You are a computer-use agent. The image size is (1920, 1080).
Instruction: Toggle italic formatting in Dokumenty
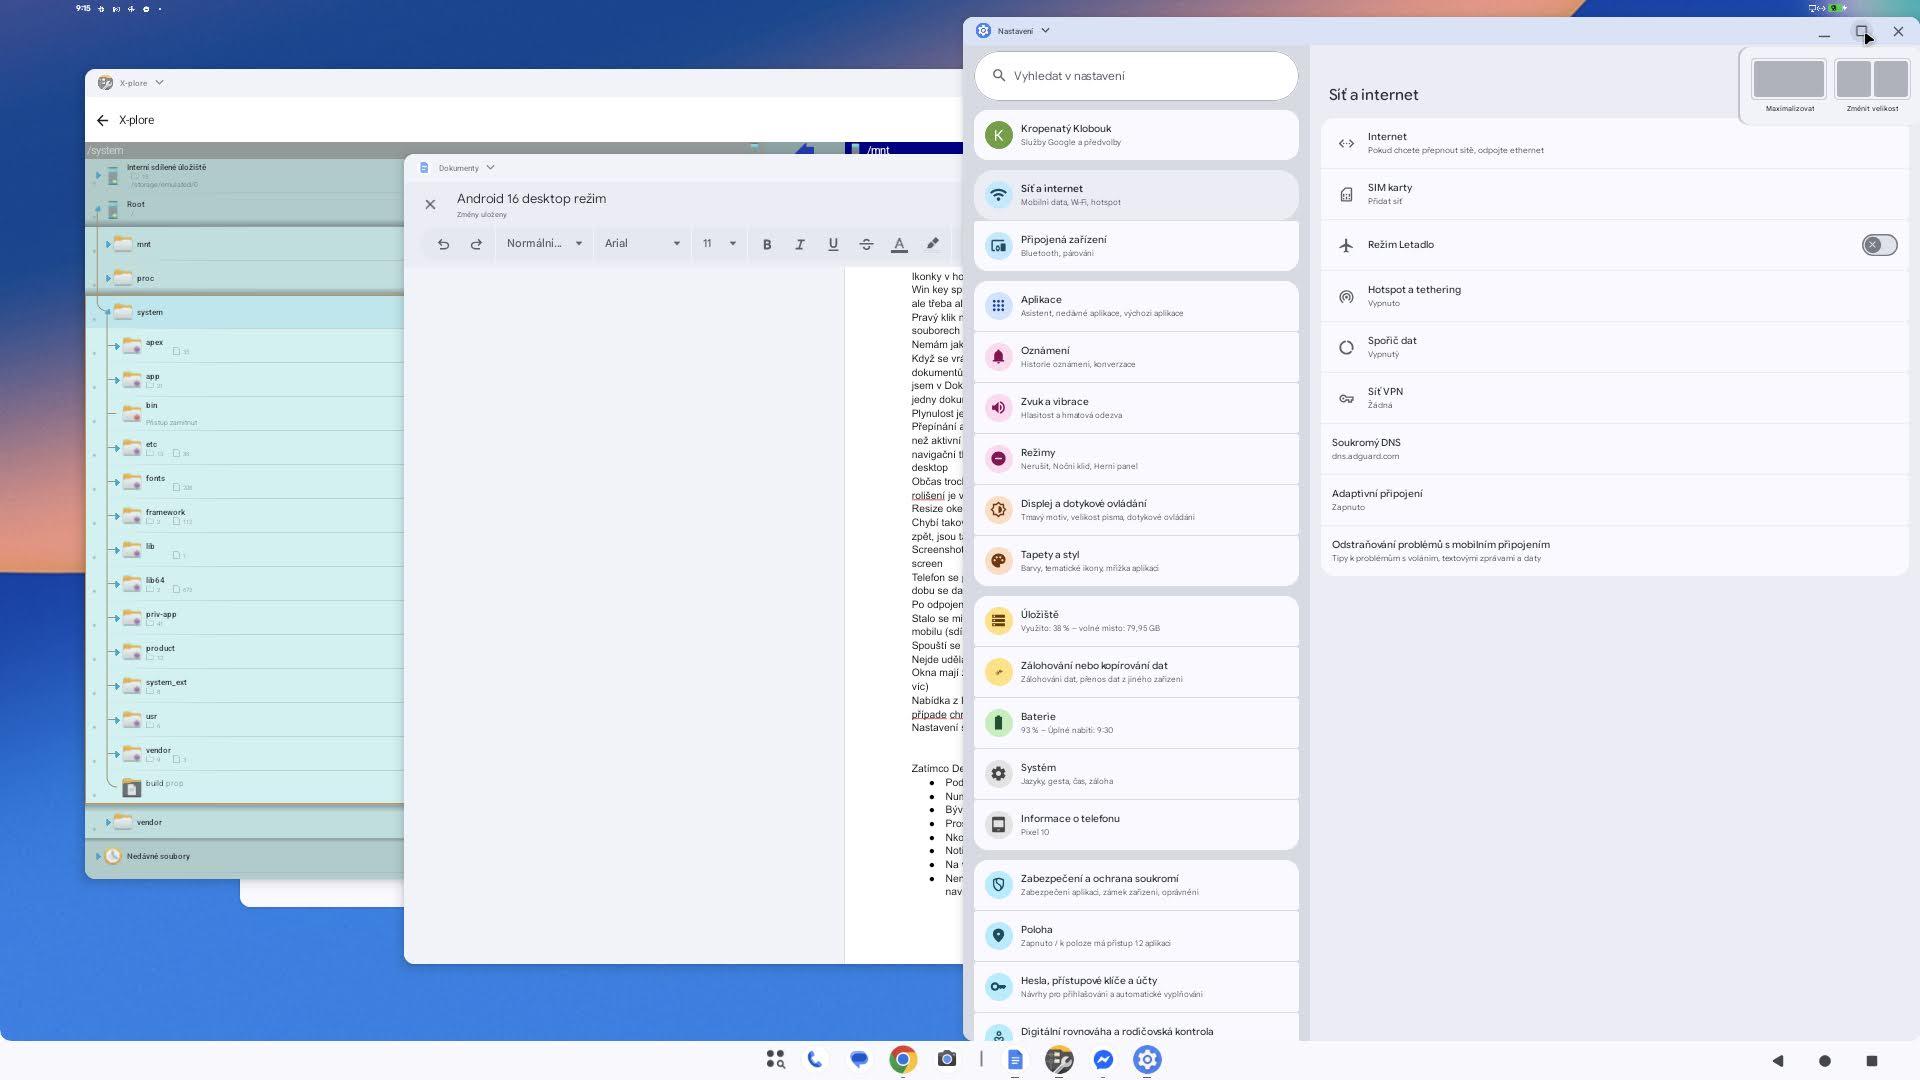(800, 244)
